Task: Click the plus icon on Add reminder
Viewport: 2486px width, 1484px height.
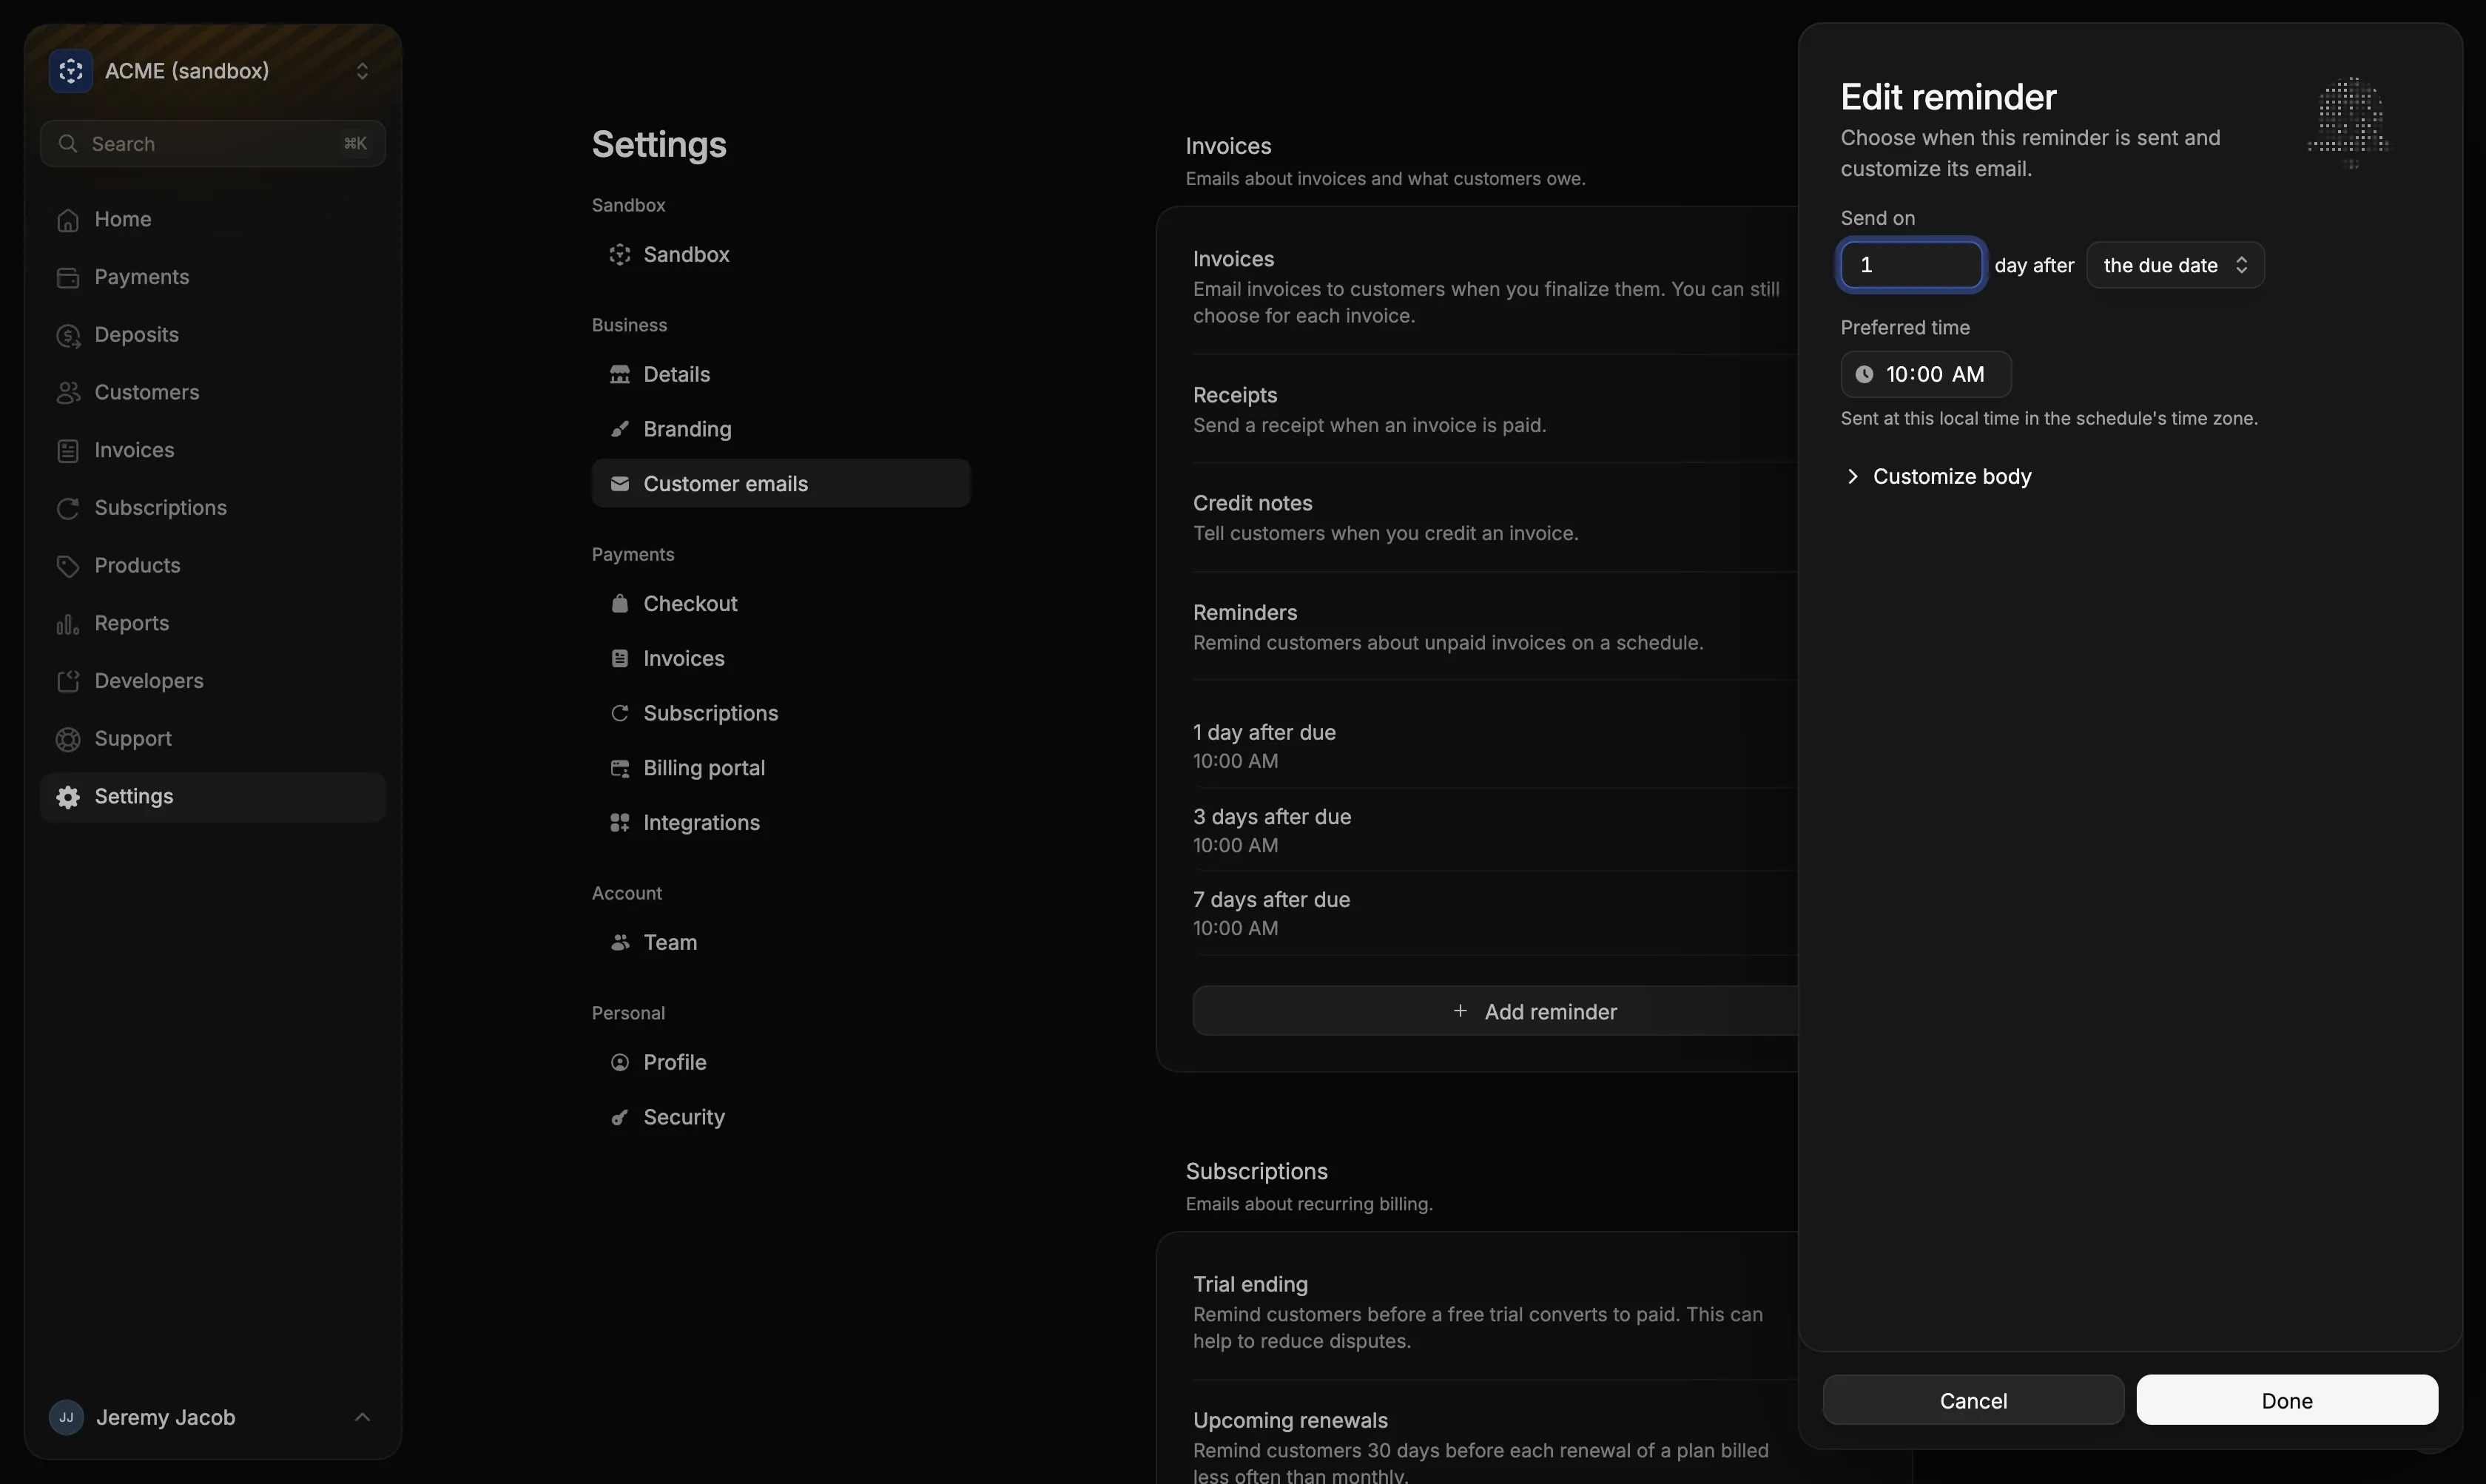Action: (1460, 1012)
